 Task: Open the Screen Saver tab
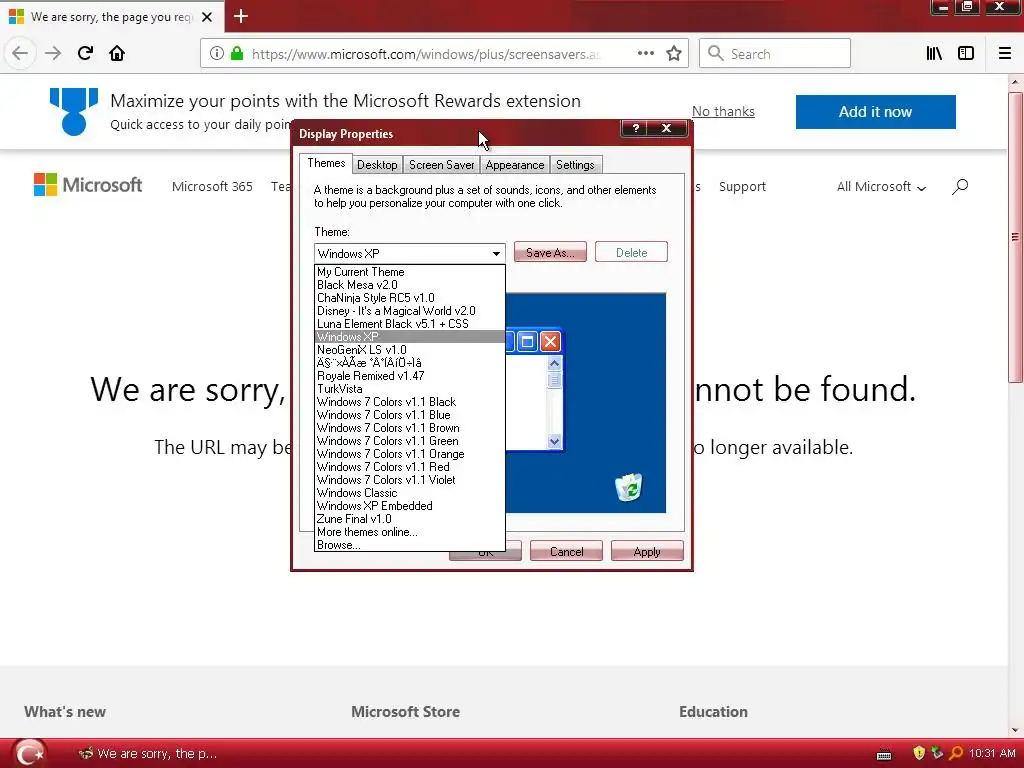tap(441, 165)
